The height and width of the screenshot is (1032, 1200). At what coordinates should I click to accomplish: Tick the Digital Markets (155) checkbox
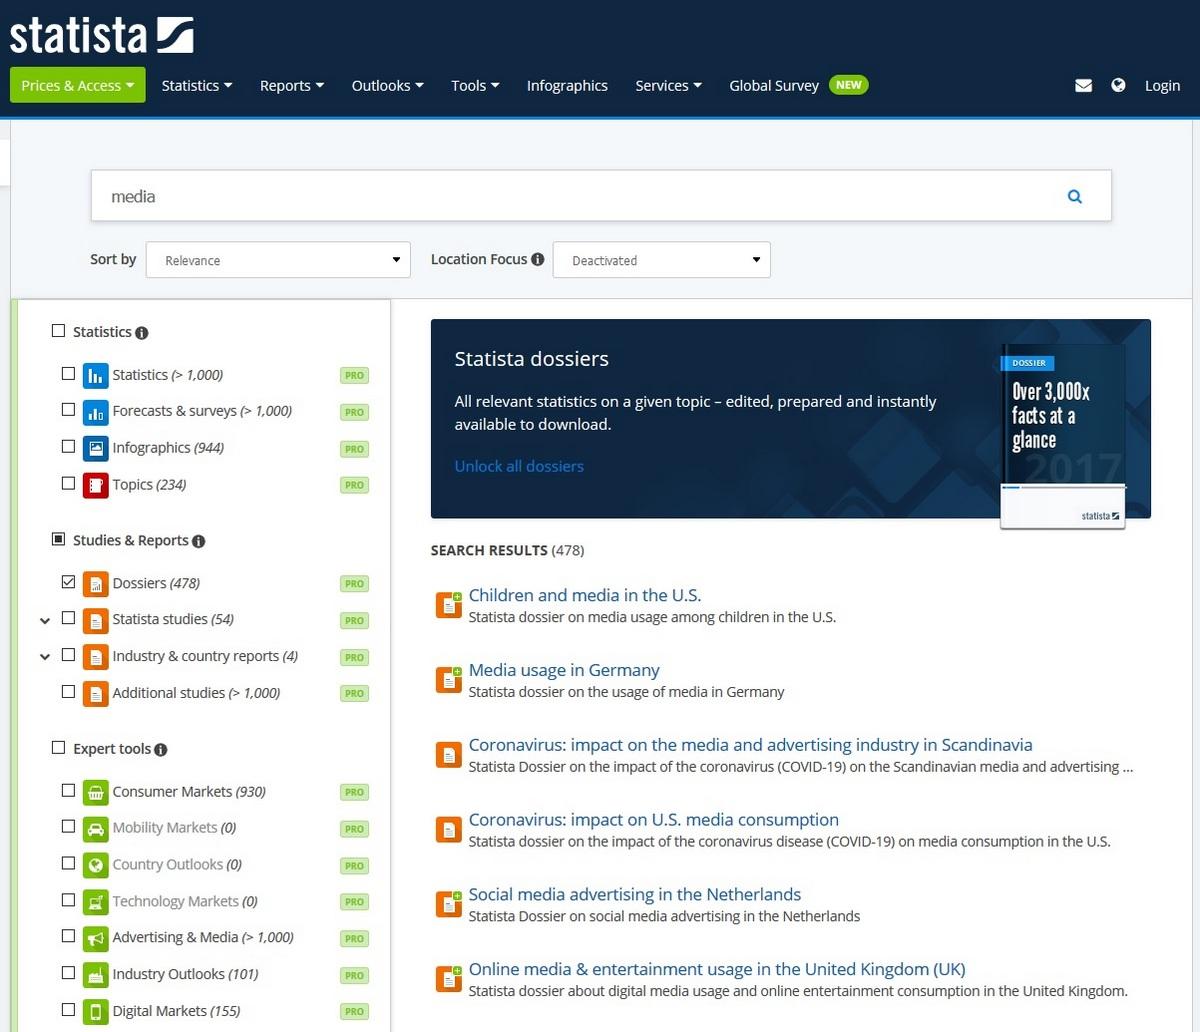pos(68,1009)
